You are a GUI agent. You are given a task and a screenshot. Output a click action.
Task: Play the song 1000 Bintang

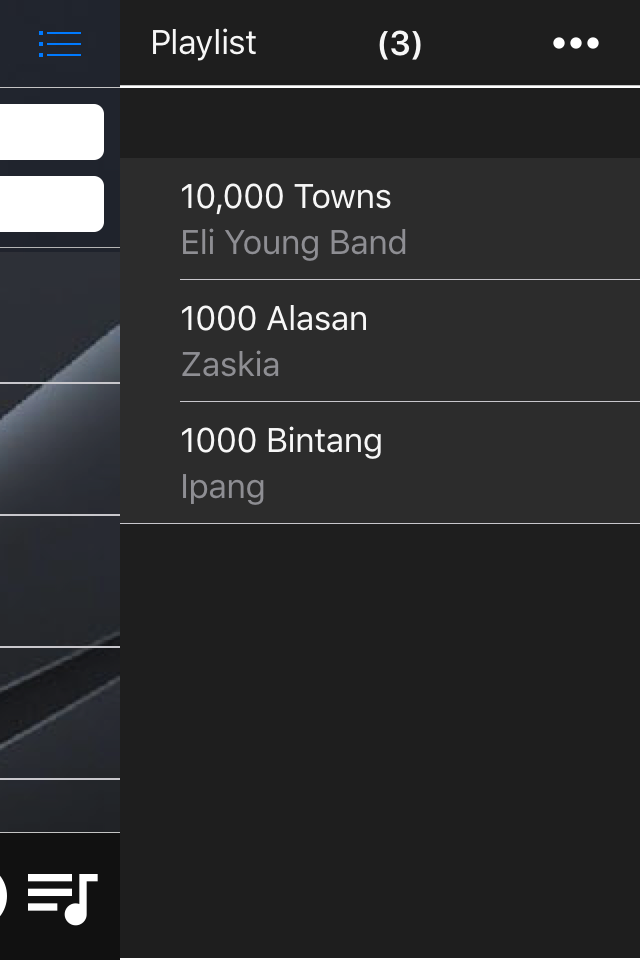281,441
